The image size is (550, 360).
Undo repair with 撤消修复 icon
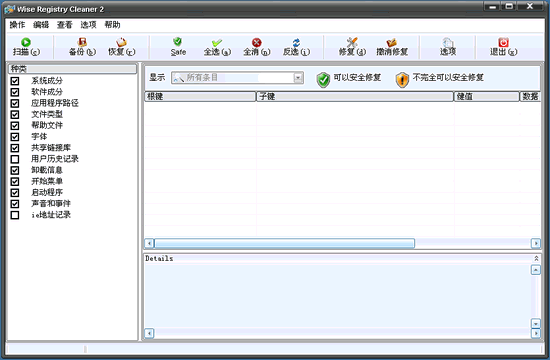pyautogui.click(x=392, y=47)
